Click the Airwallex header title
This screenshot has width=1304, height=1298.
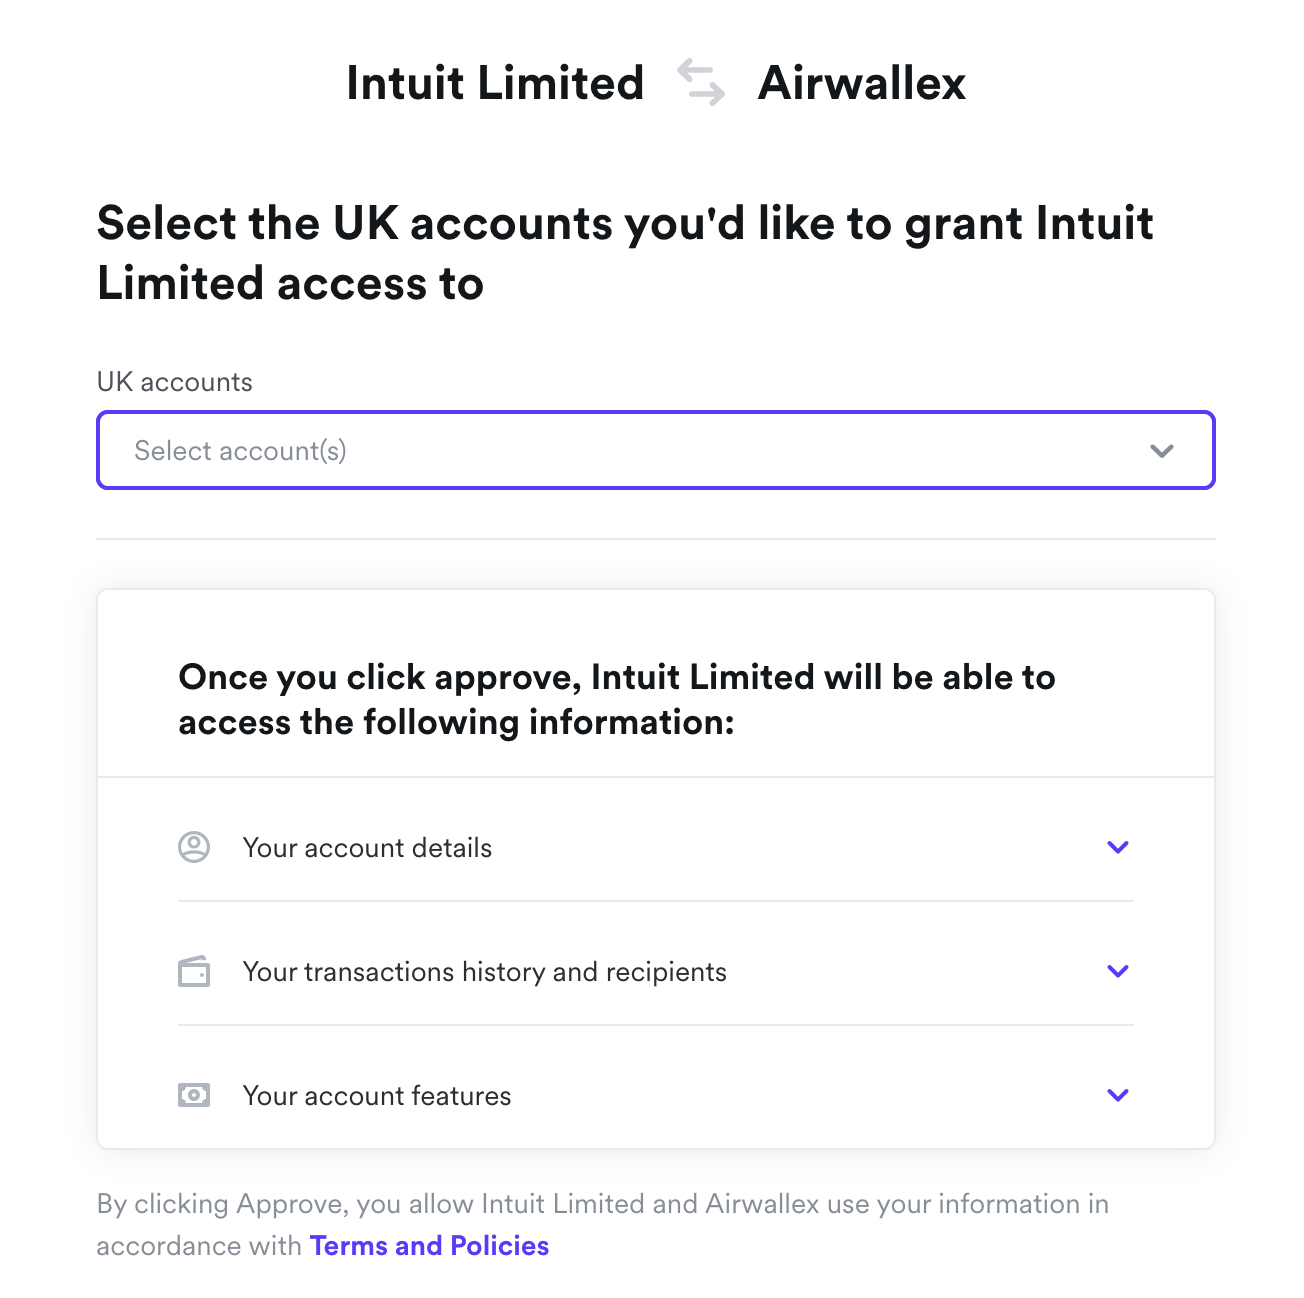point(862,83)
